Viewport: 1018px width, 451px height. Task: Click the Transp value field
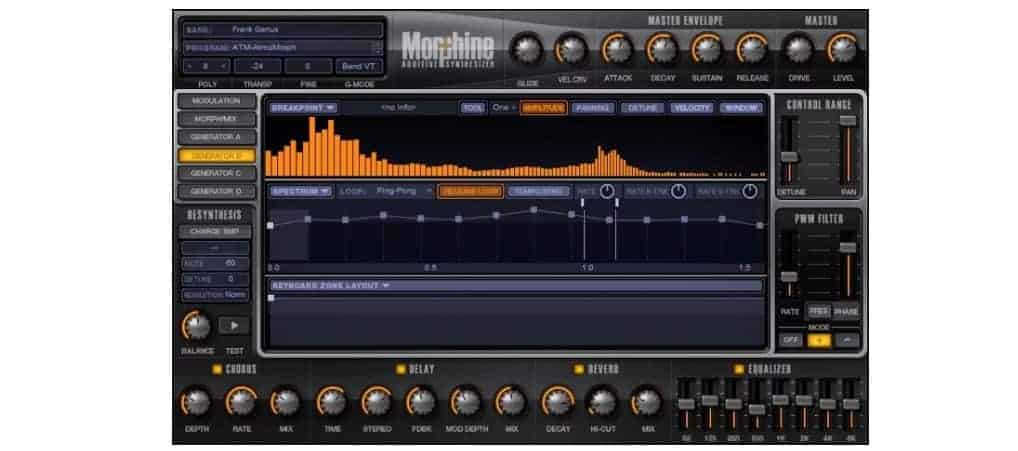258,66
